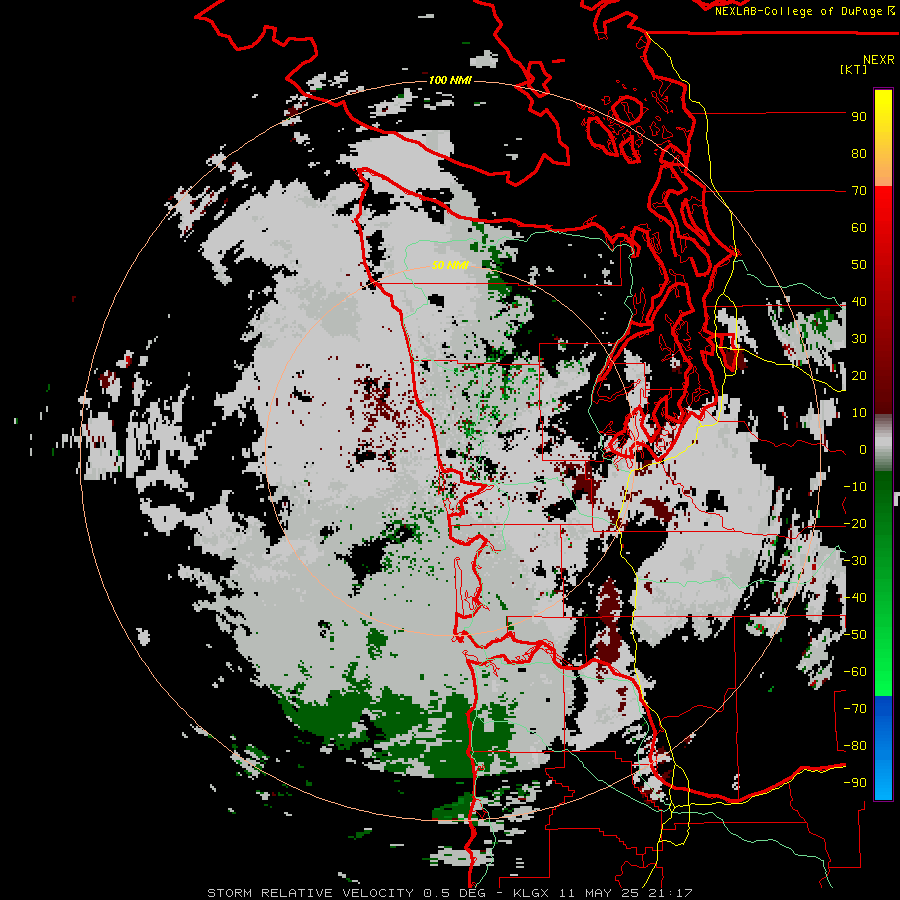Click the -30 knot scale label
The image size is (900, 900).
(855, 561)
